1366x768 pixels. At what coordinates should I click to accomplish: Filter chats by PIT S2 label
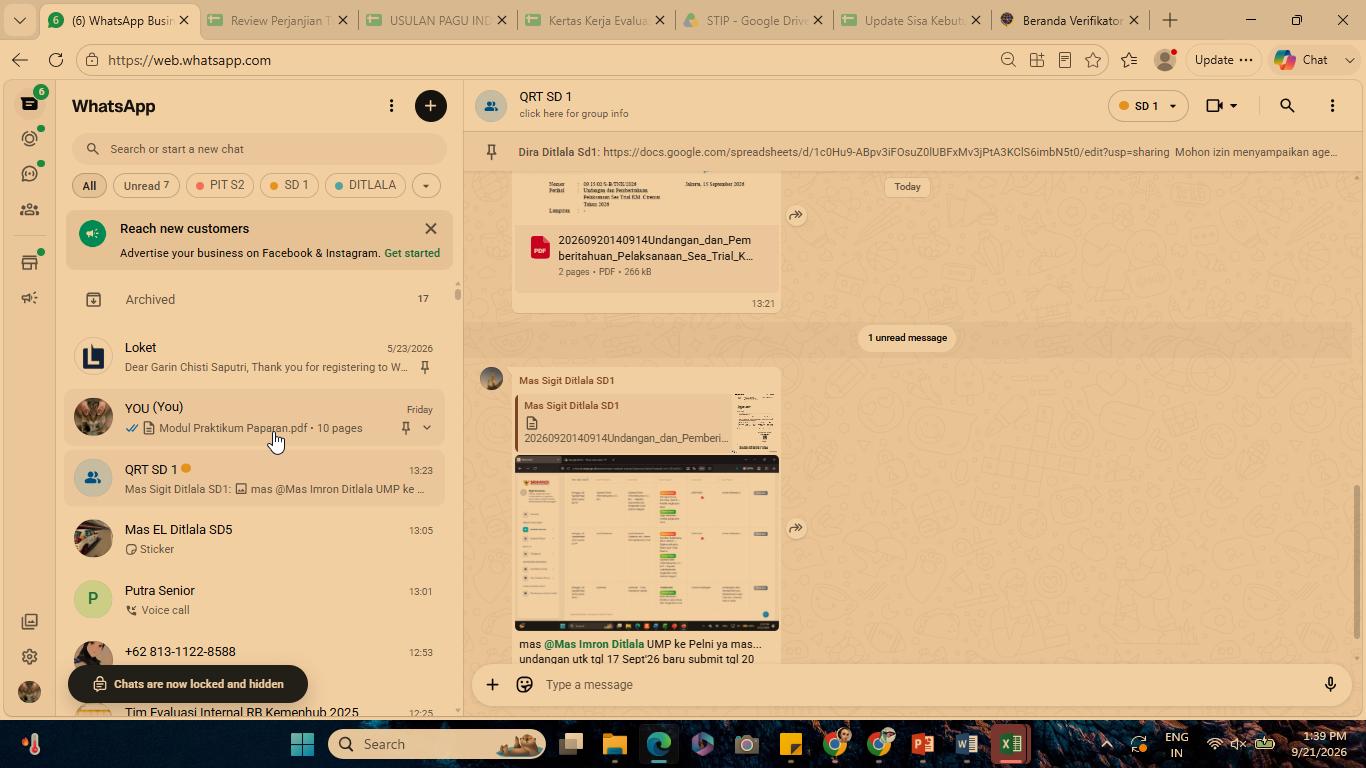click(220, 186)
